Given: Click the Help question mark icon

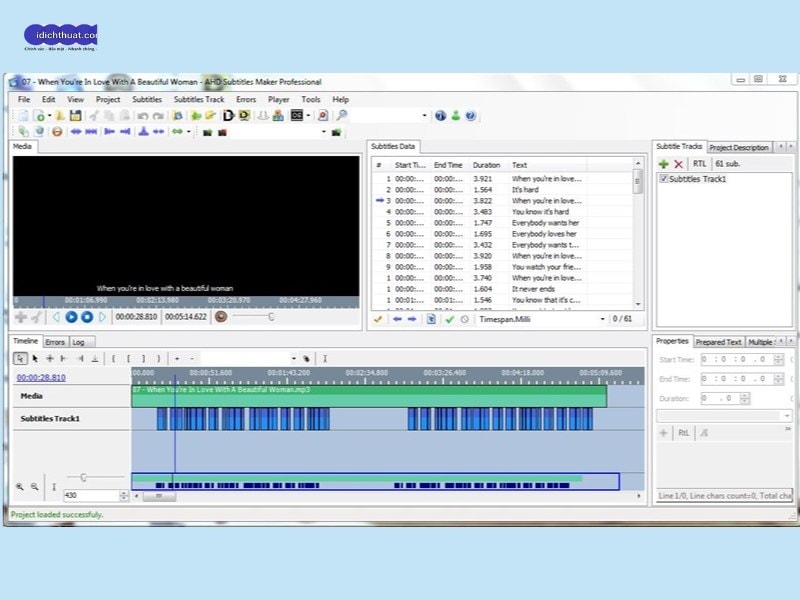Looking at the screenshot, I should click(x=468, y=116).
